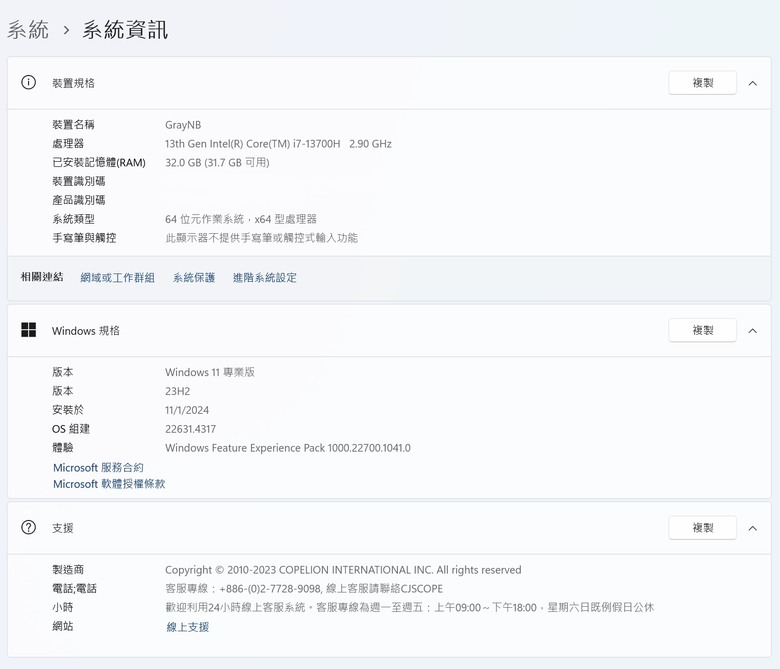
Task: Select device name value GrayNB
Action: coord(183,125)
